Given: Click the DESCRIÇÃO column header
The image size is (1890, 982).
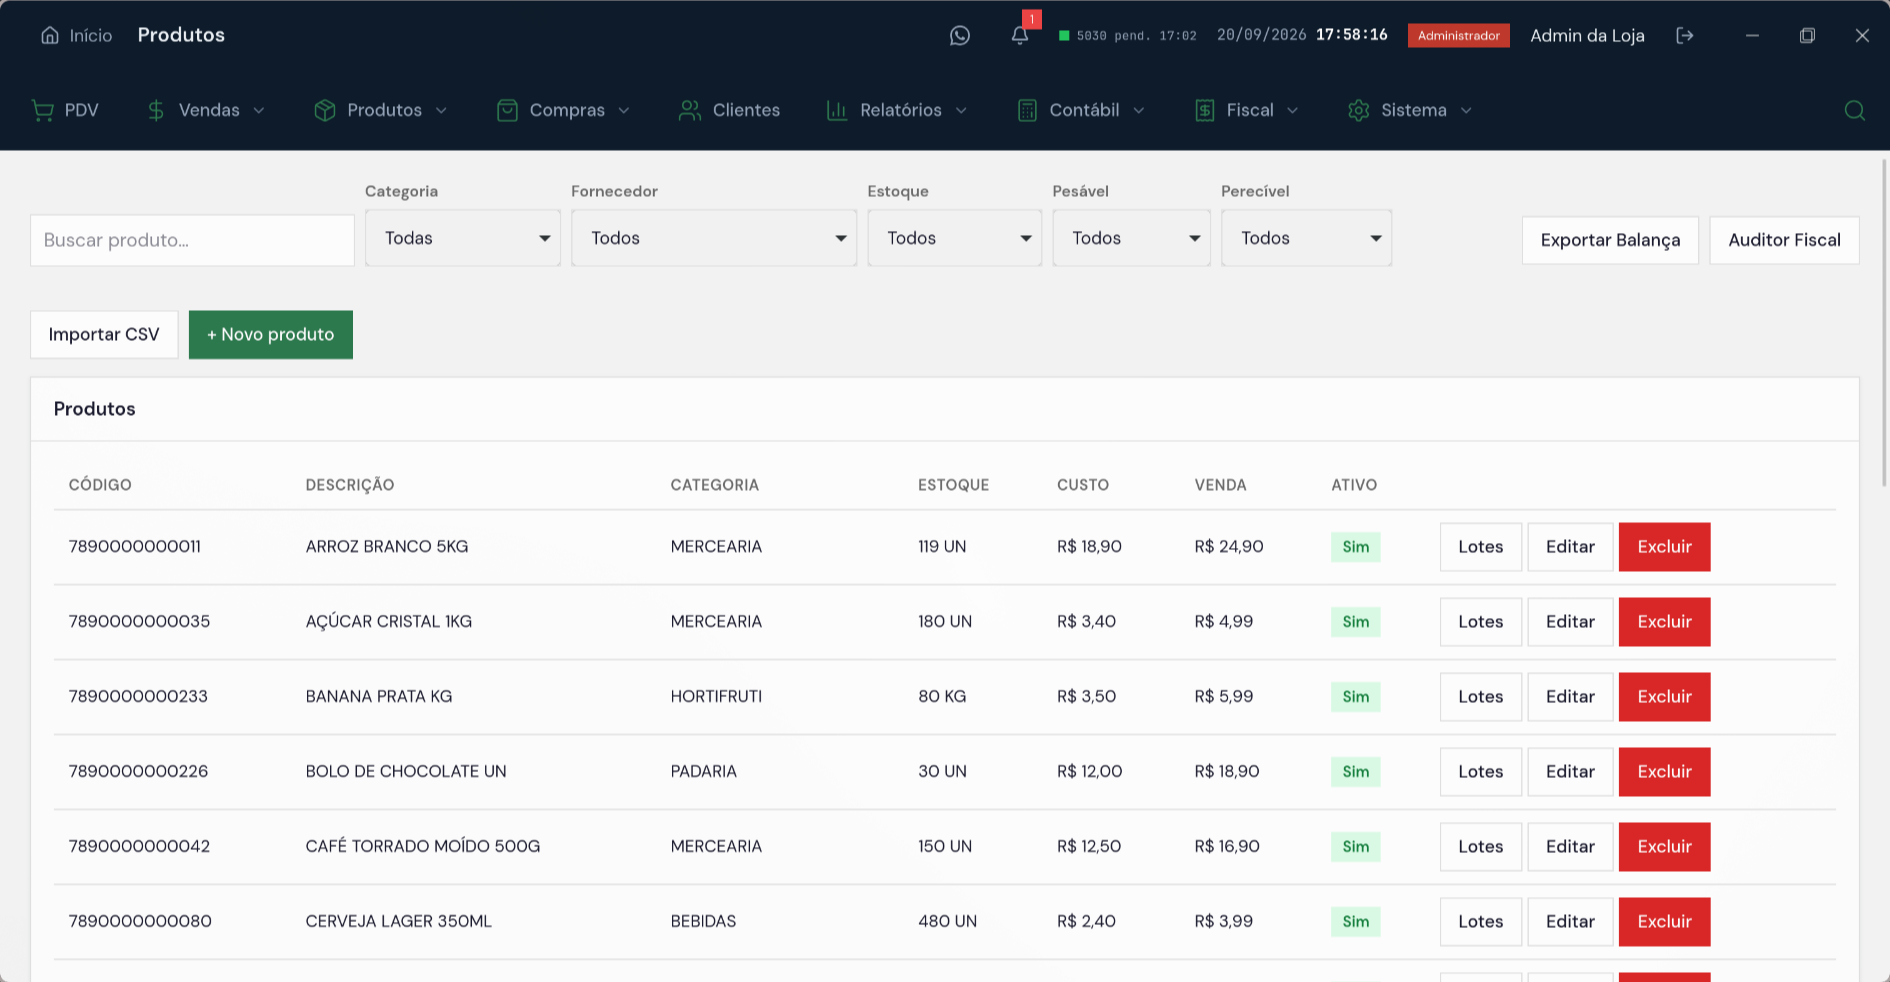Looking at the screenshot, I should coord(350,485).
